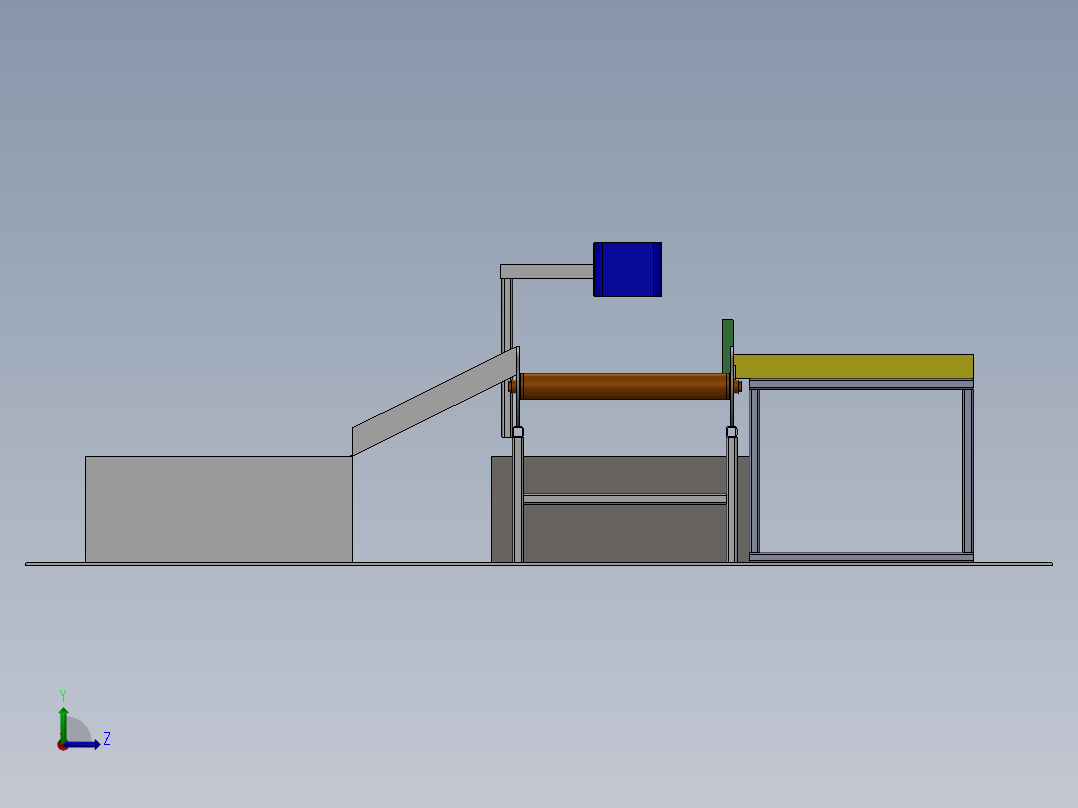Select the green vertical plate
1078x808 pixels.
pos(727,347)
